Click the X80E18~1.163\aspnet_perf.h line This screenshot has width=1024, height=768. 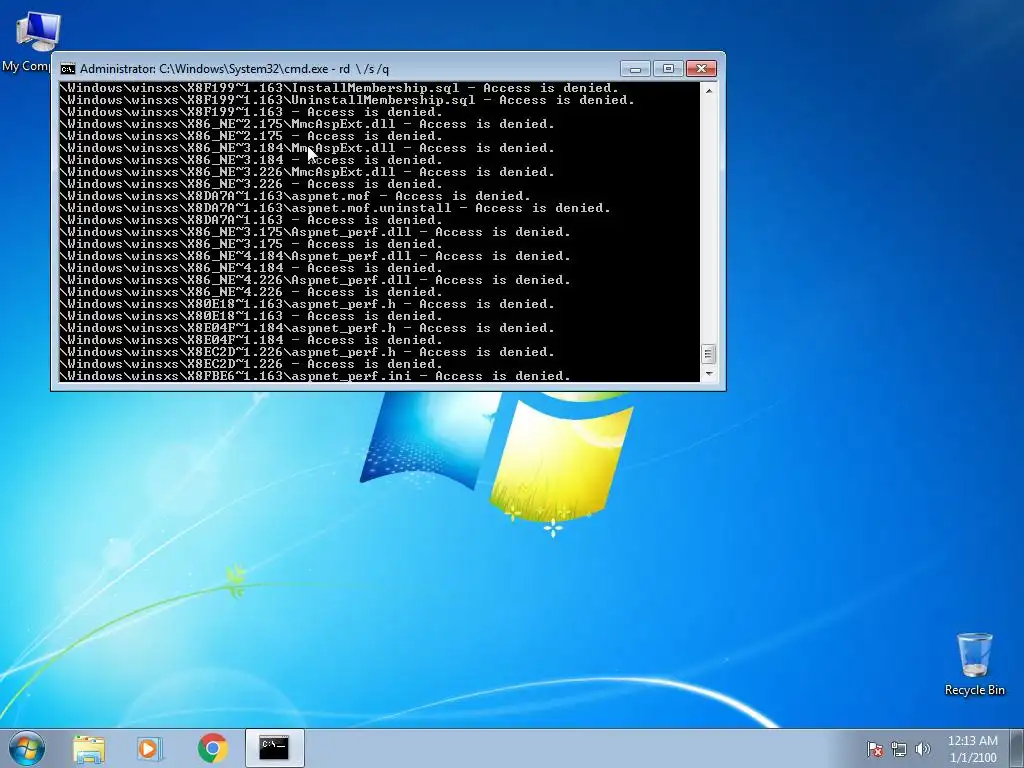tap(307, 304)
